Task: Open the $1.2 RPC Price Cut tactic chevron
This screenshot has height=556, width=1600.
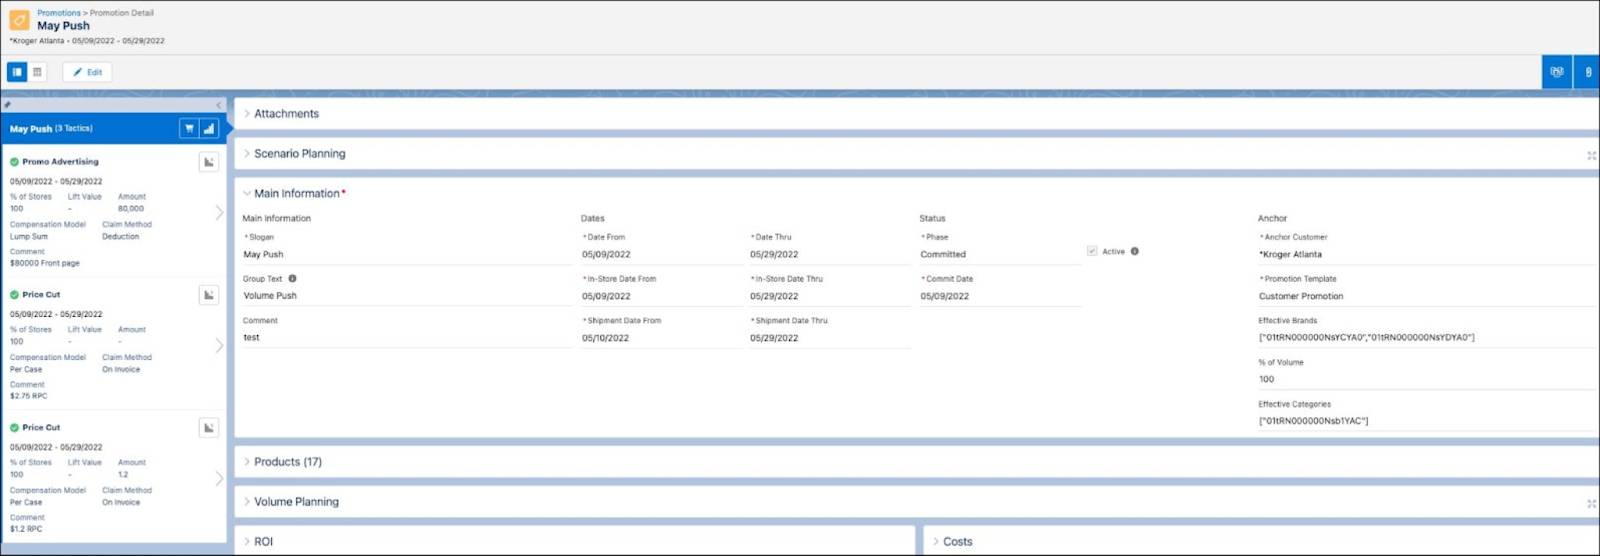Action: tap(219, 478)
